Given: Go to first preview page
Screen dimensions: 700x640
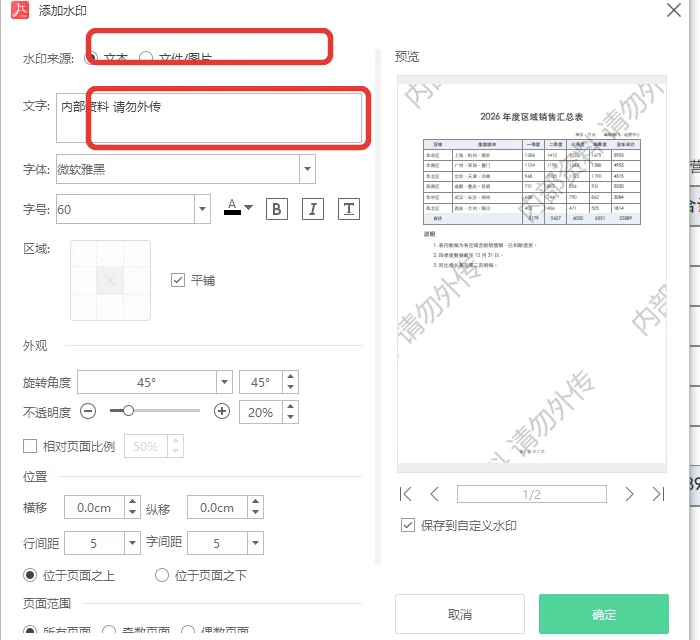Looking at the screenshot, I should pos(405,494).
